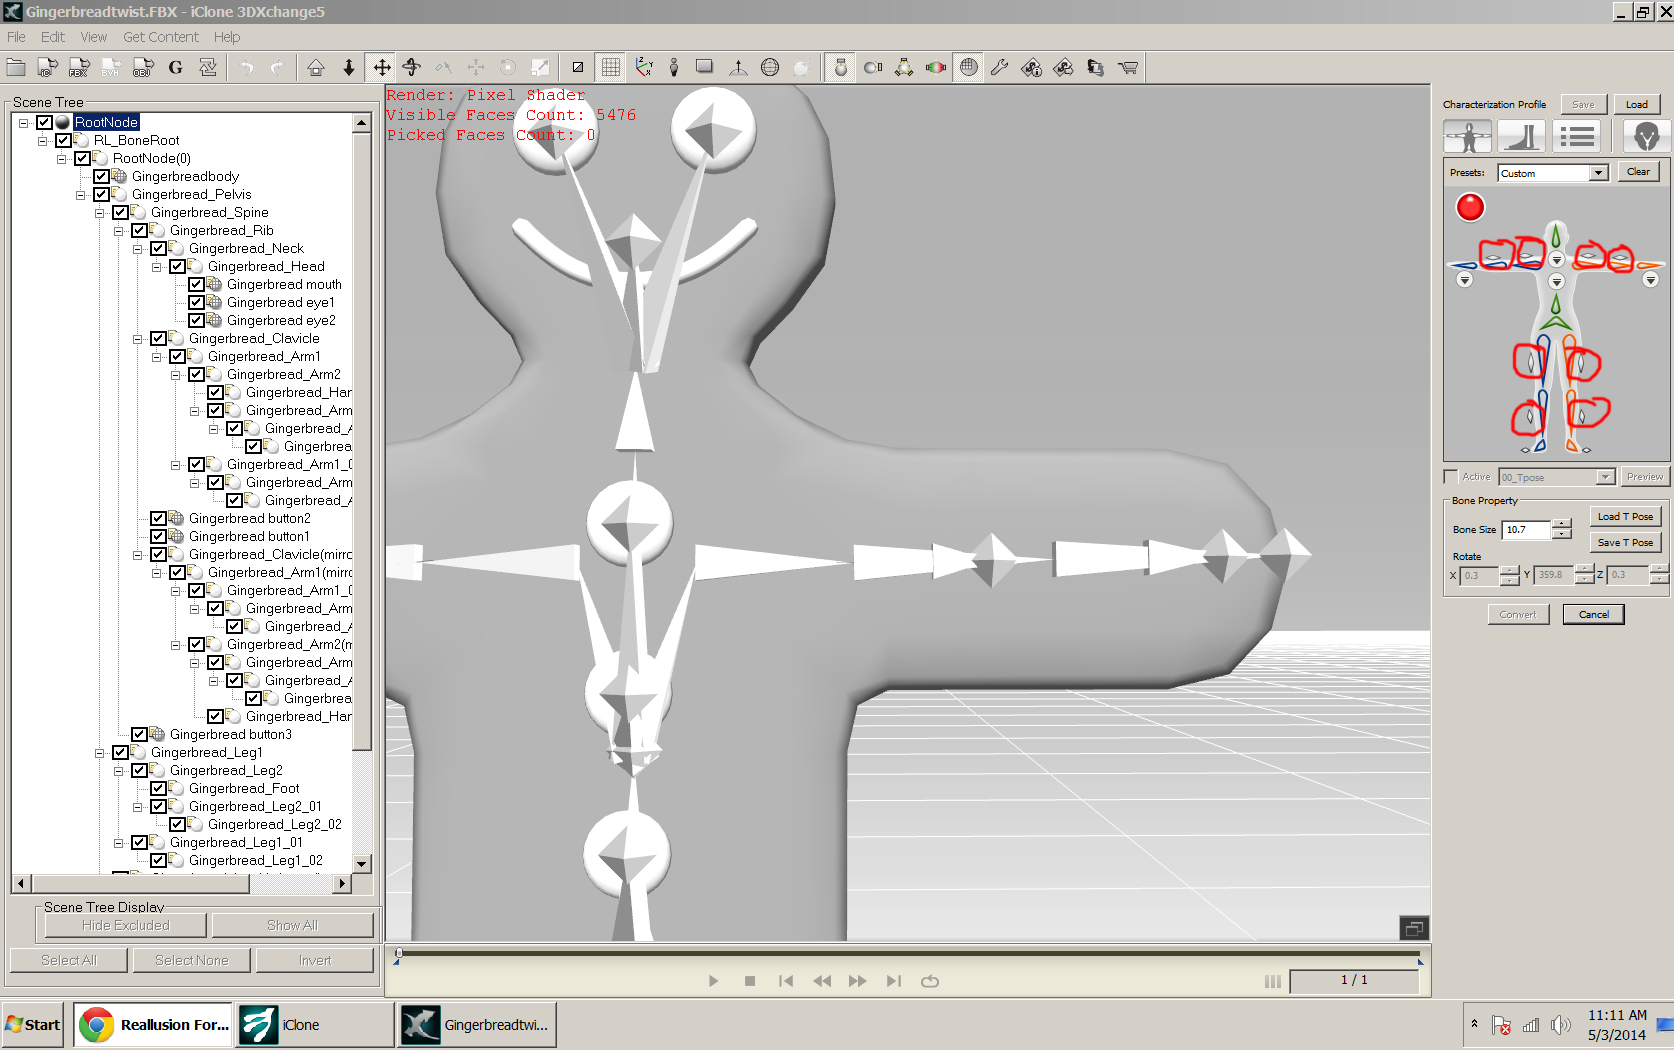This screenshot has width=1674, height=1050.
Task: Collapse the Gingerbread_Pelvis tree node
Action: (81, 195)
